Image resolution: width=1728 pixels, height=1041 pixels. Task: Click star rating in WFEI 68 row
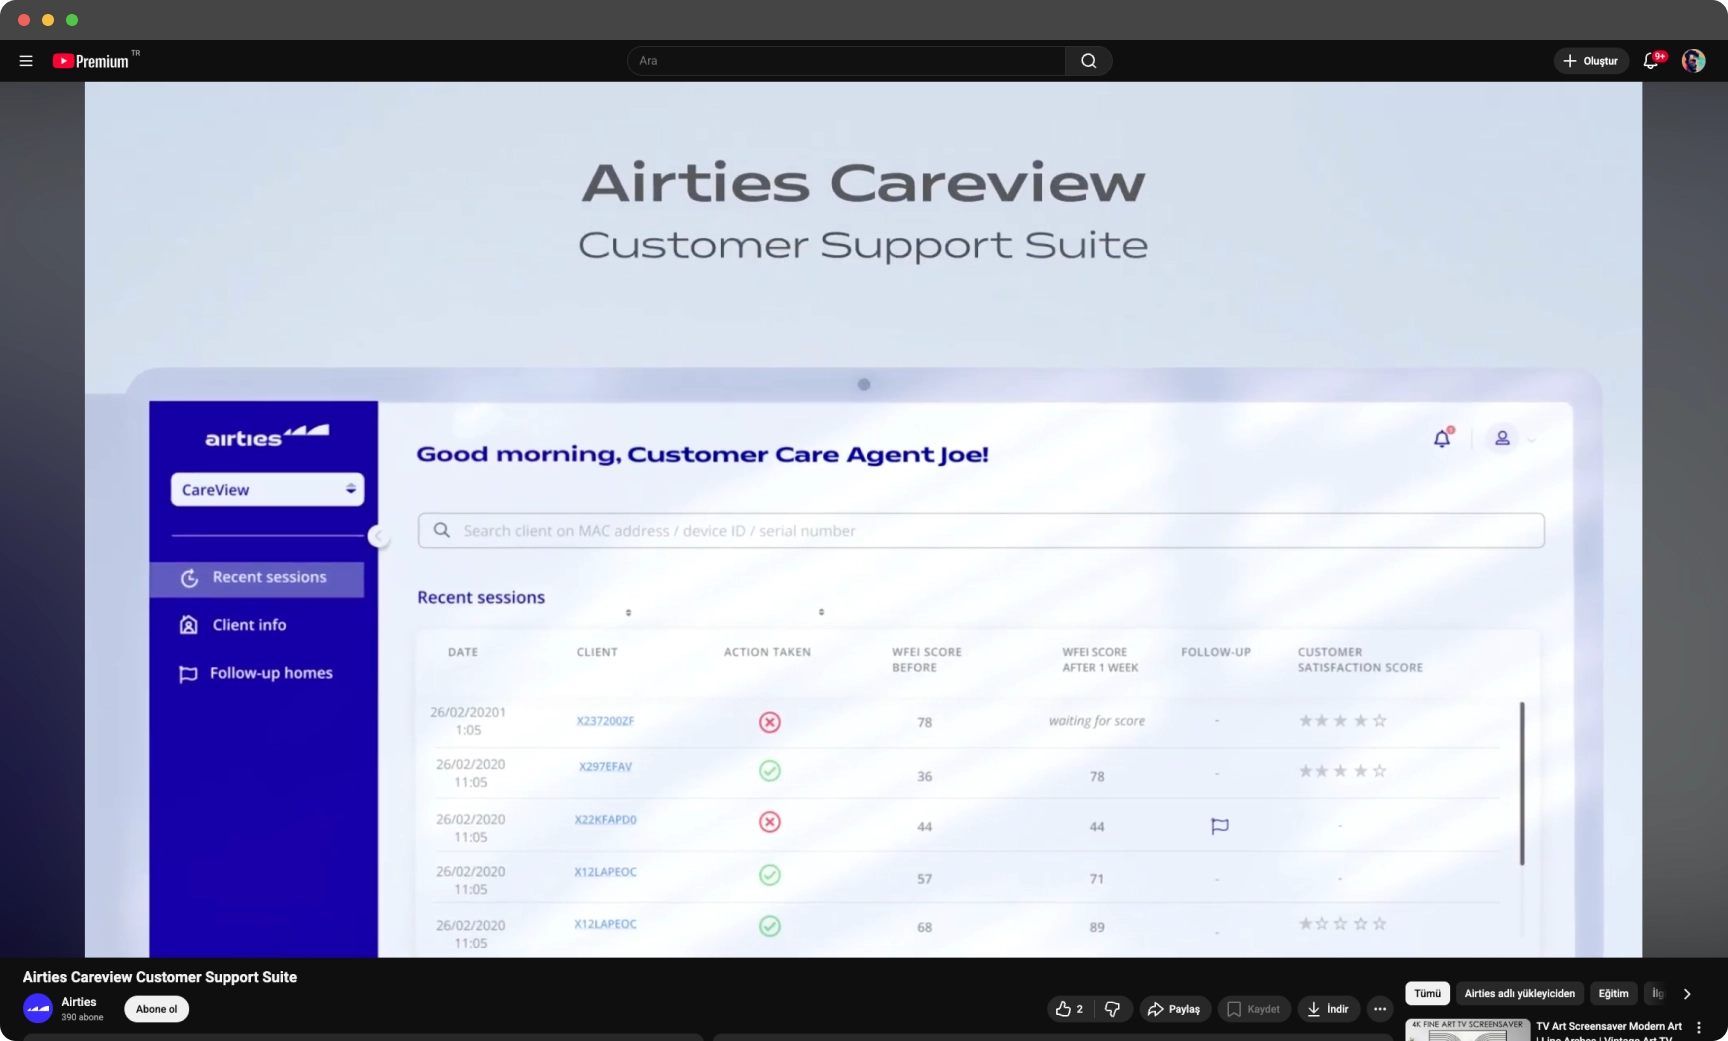coord(1342,924)
